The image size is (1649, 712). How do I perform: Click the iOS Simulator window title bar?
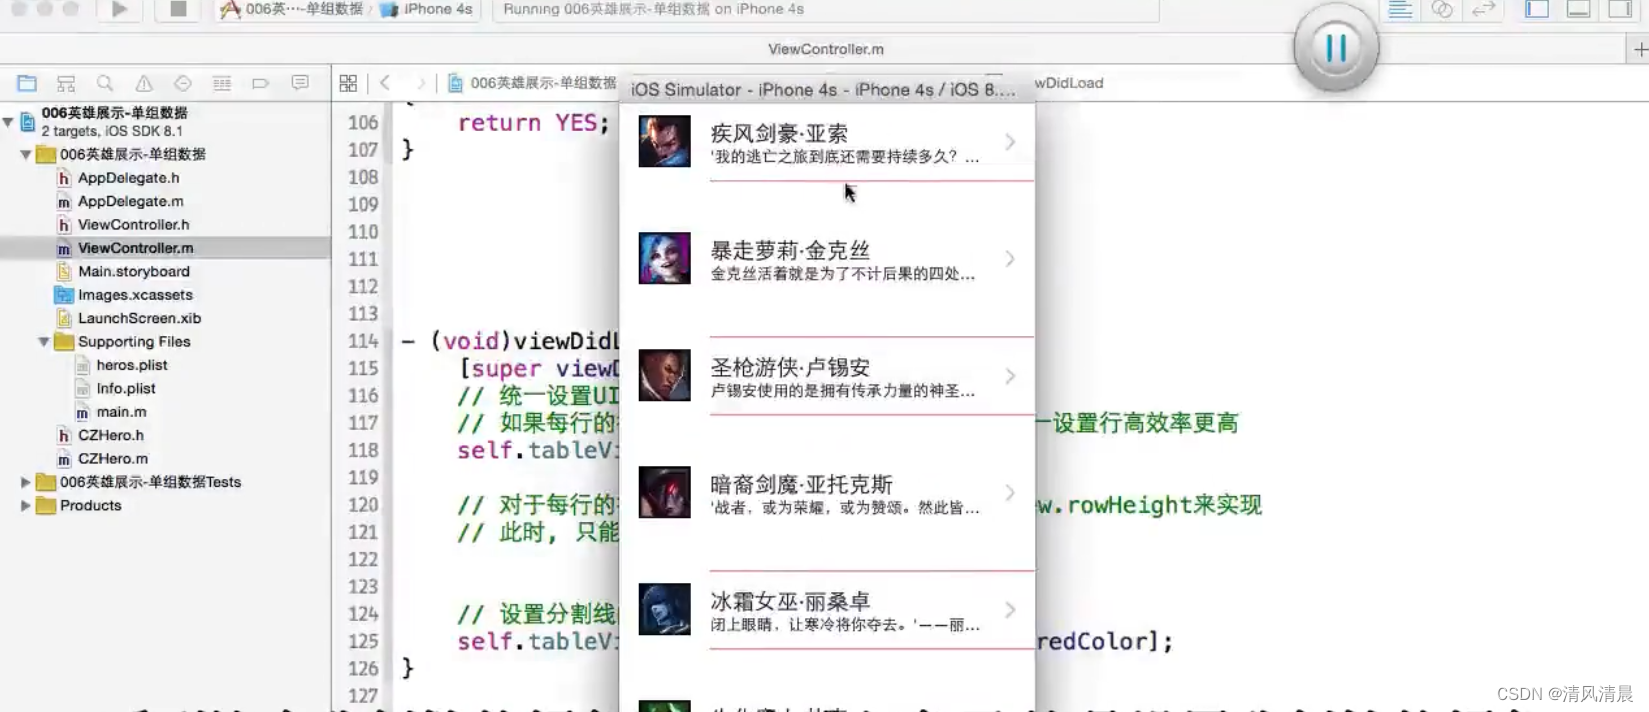coord(827,89)
